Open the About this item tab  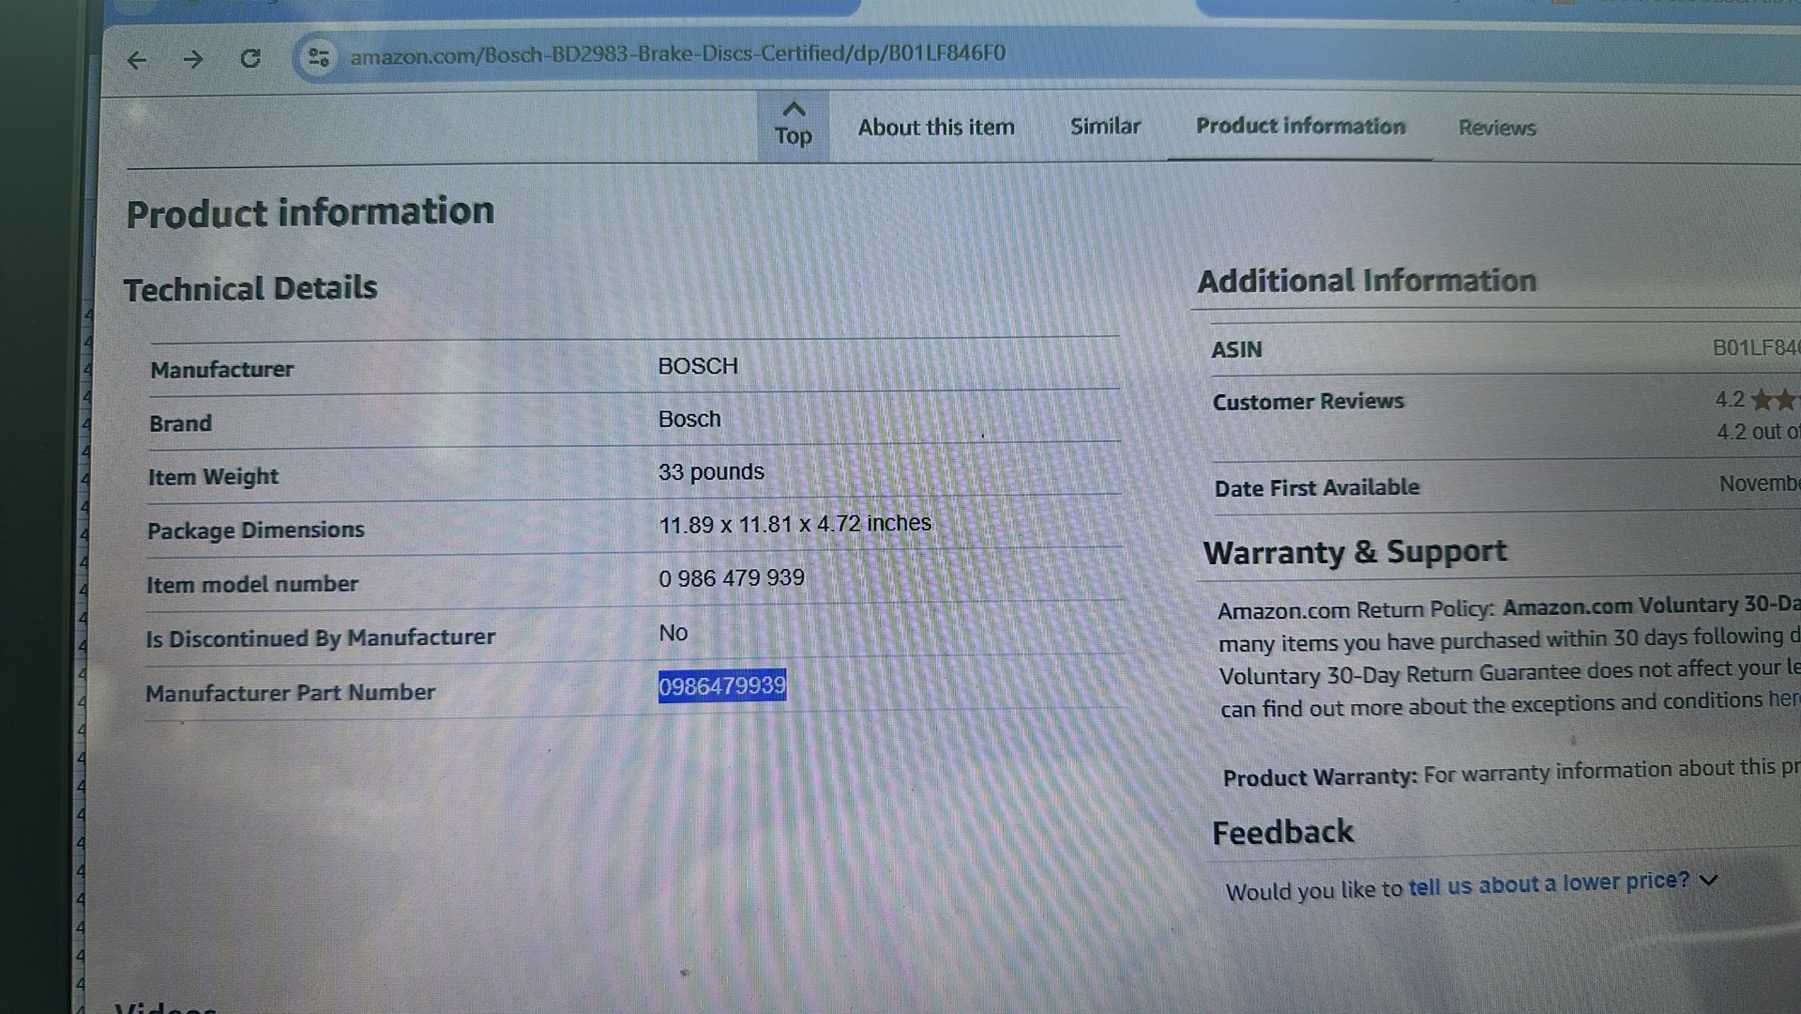(x=936, y=127)
